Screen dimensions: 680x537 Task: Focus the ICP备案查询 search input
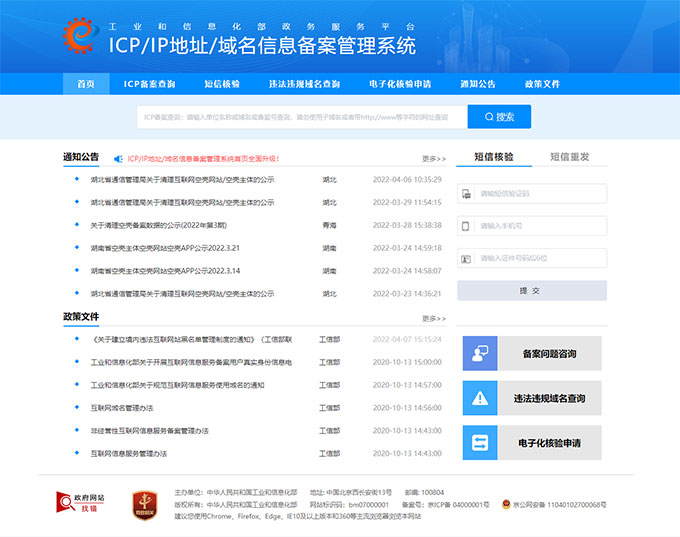click(x=302, y=117)
